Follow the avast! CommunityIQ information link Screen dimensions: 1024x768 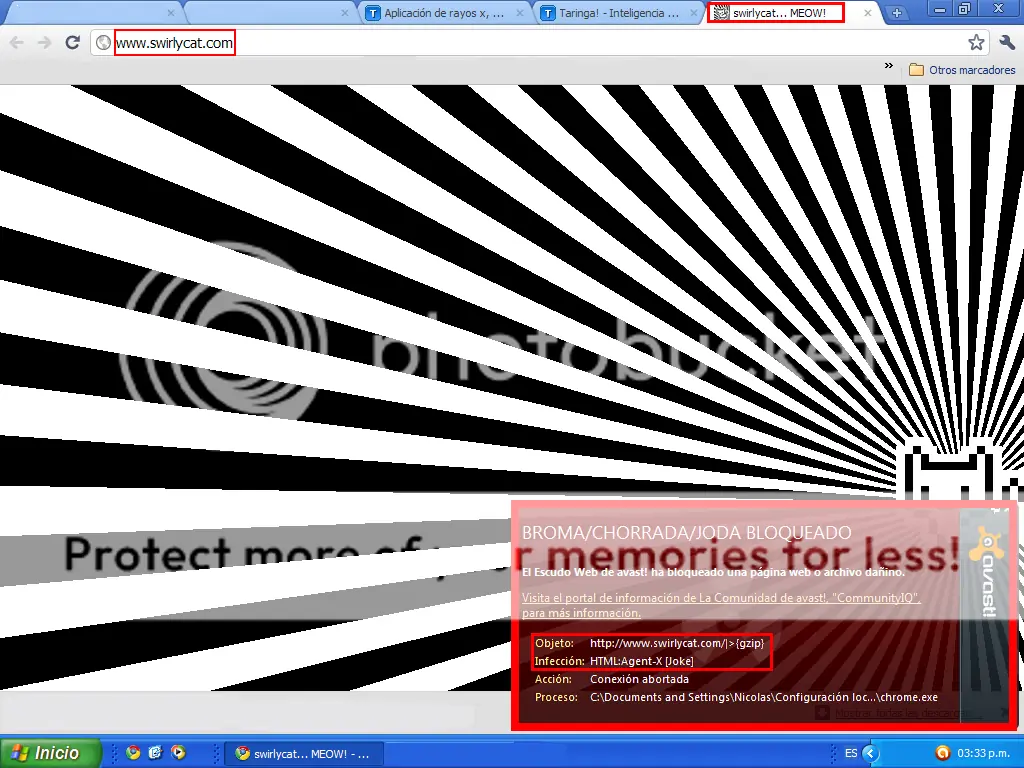click(x=721, y=605)
